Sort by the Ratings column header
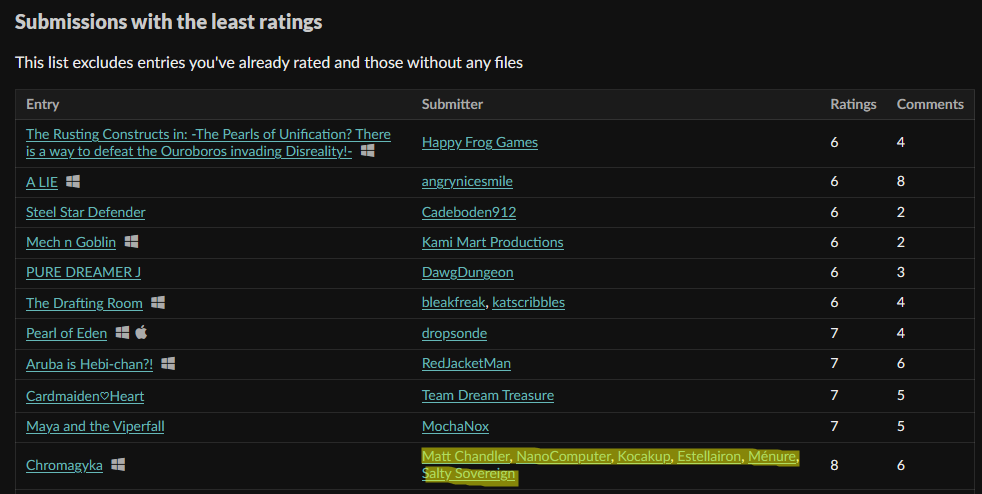982x494 pixels. (853, 104)
